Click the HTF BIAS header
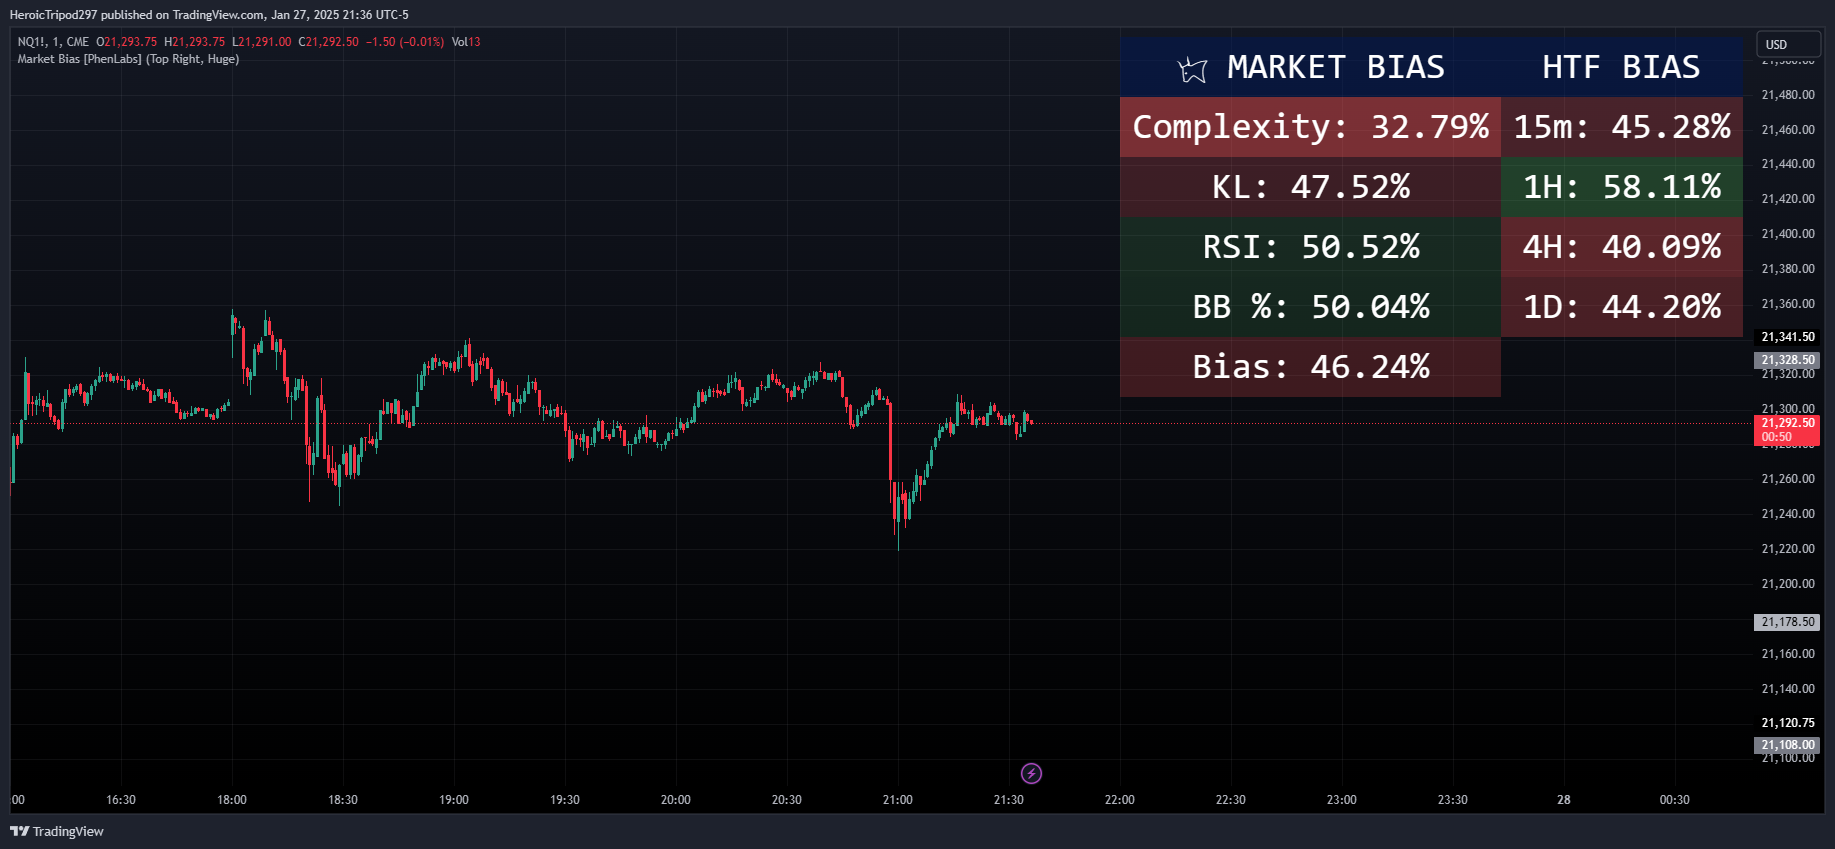 1621,67
